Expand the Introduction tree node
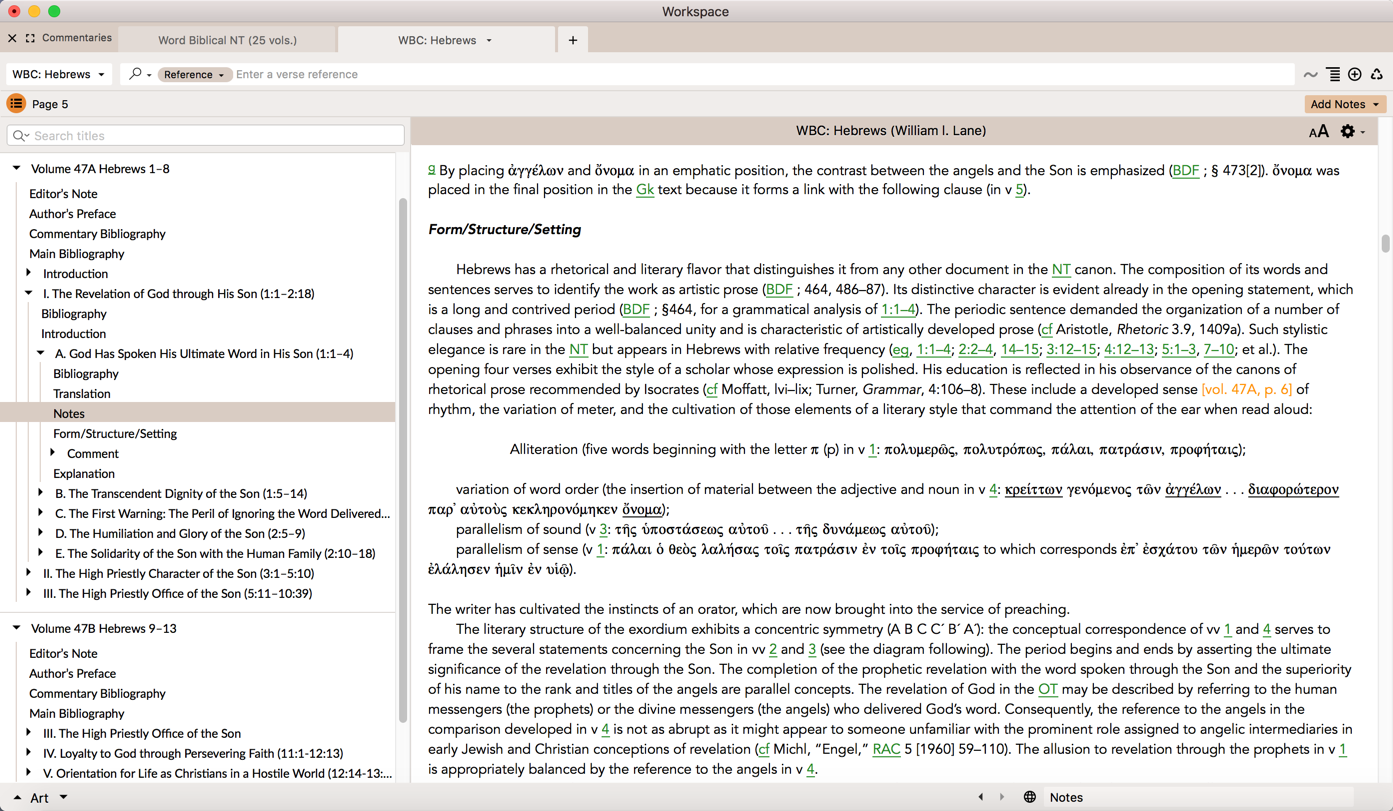The image size is (1393, 811). tap(28, 273)
